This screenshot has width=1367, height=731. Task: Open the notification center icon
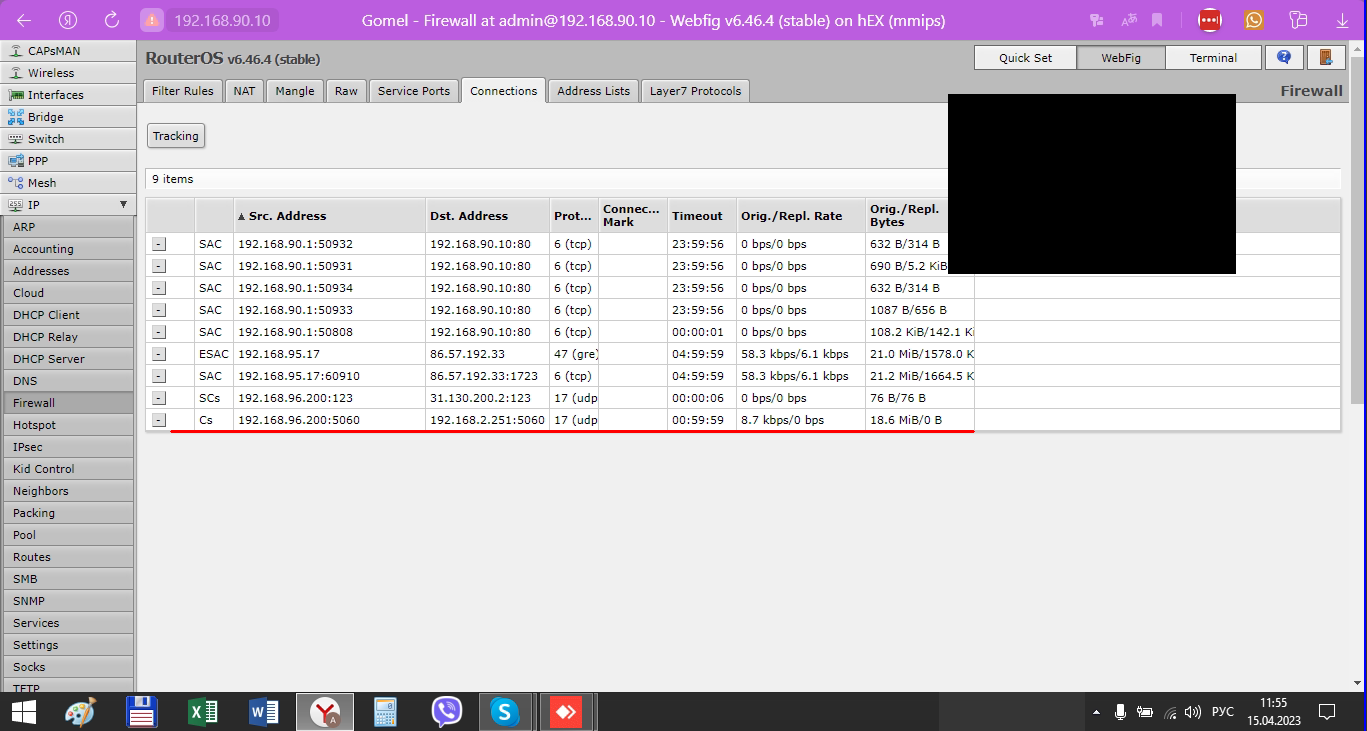[x=1327, y=712]
